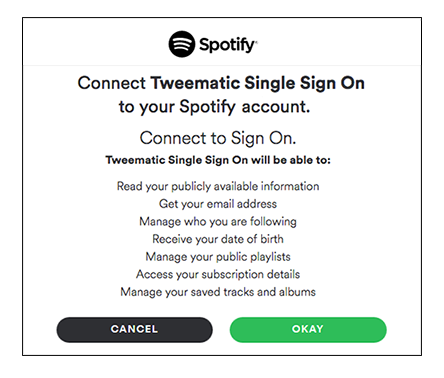Viewport: 444px width, 378px height.
Task: Click the 'Connect Tweematic Single Sign On' heading
Action: point(221,83)
